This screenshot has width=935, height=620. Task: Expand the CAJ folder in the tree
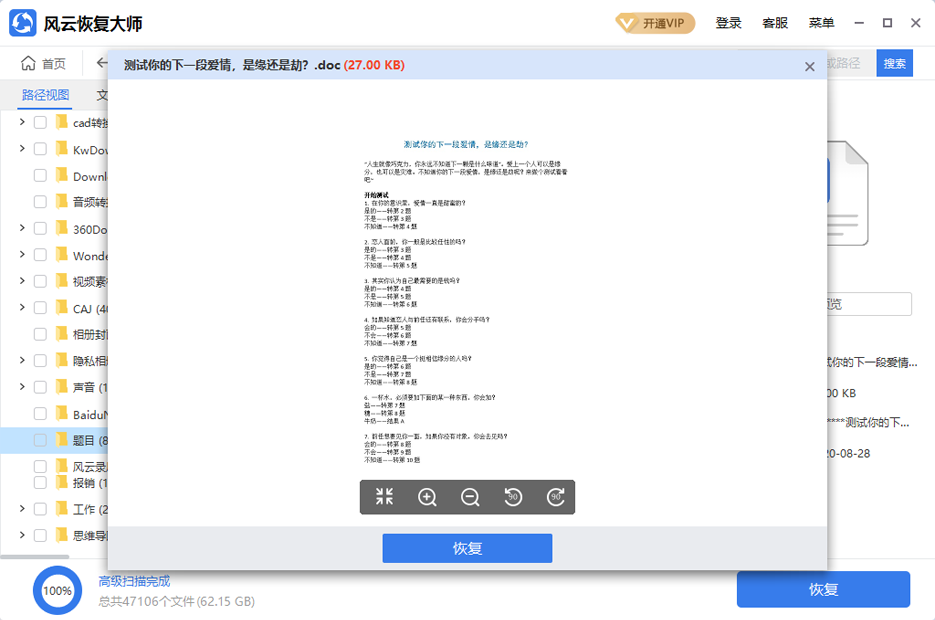pos(22,307)
